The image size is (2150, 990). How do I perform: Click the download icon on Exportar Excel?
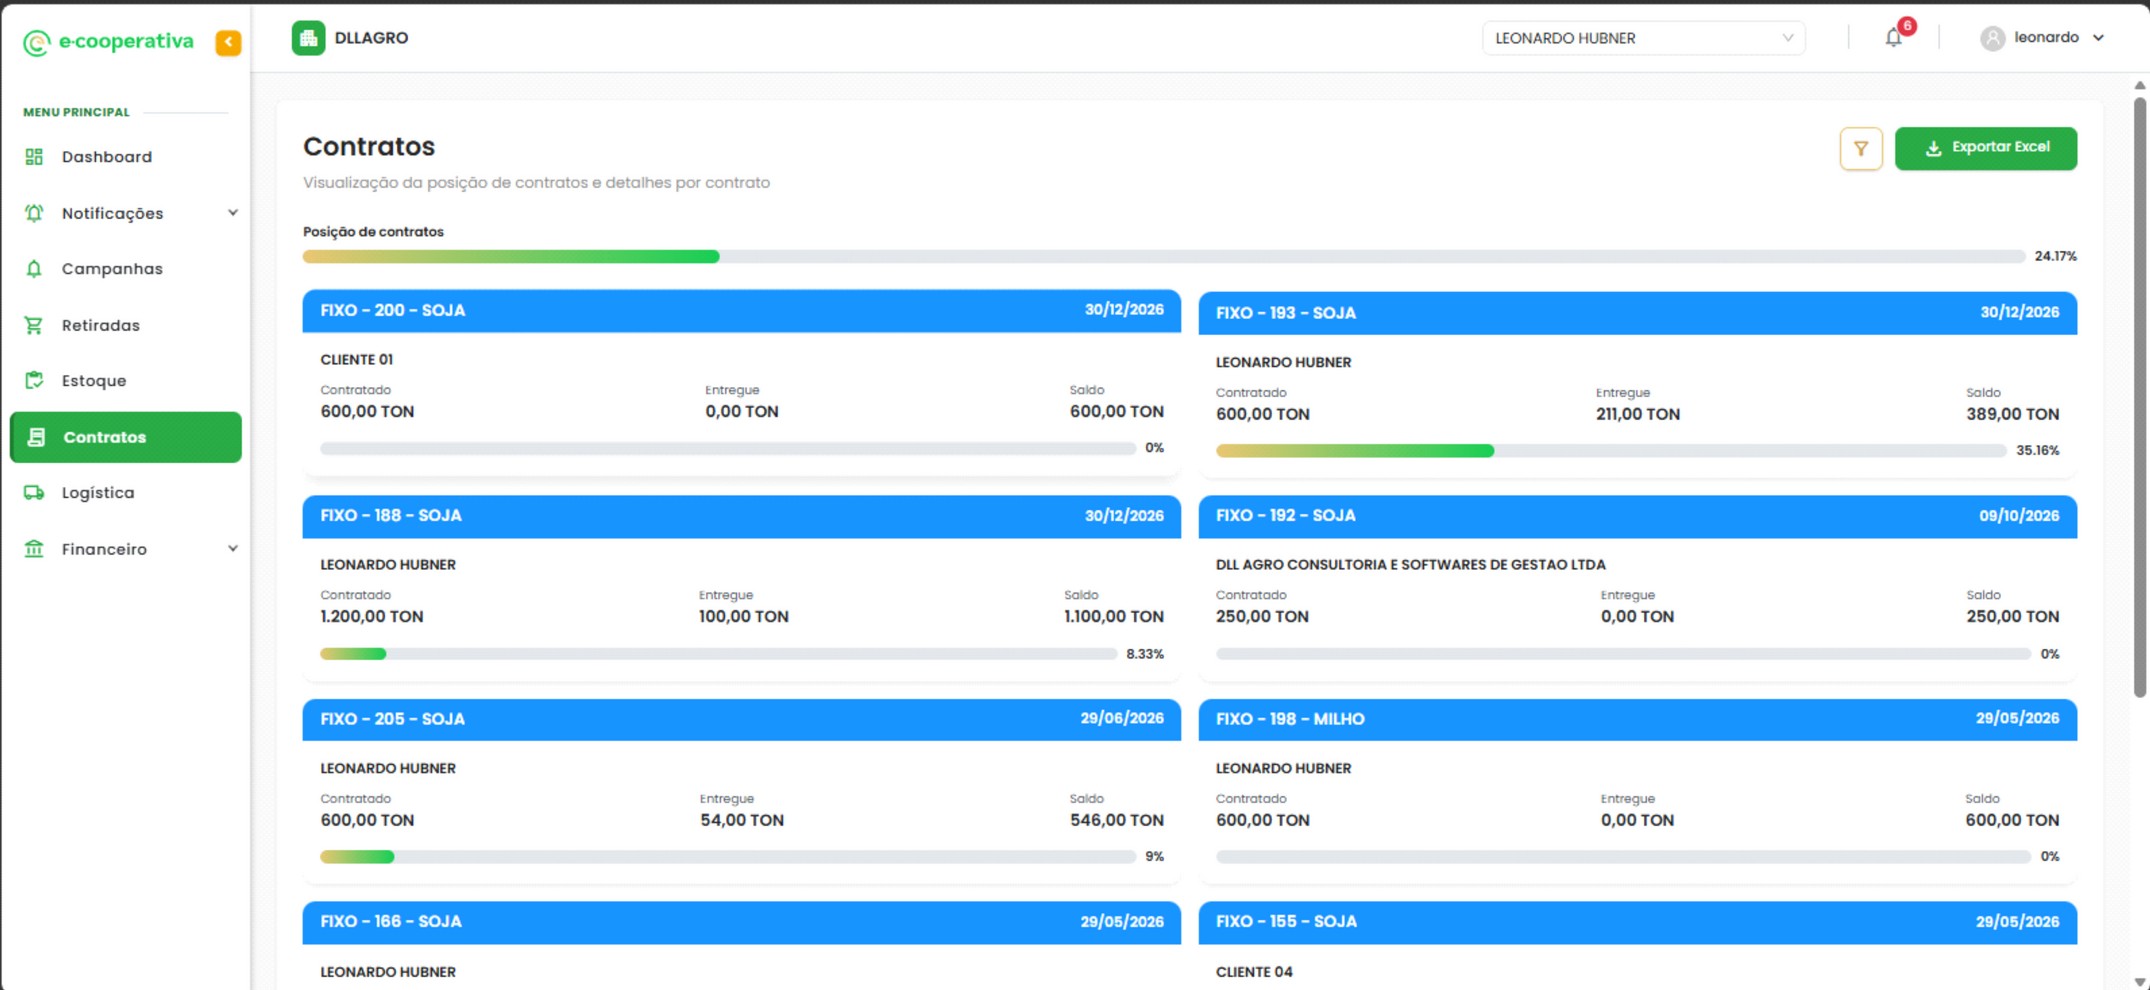point(1933,148)
